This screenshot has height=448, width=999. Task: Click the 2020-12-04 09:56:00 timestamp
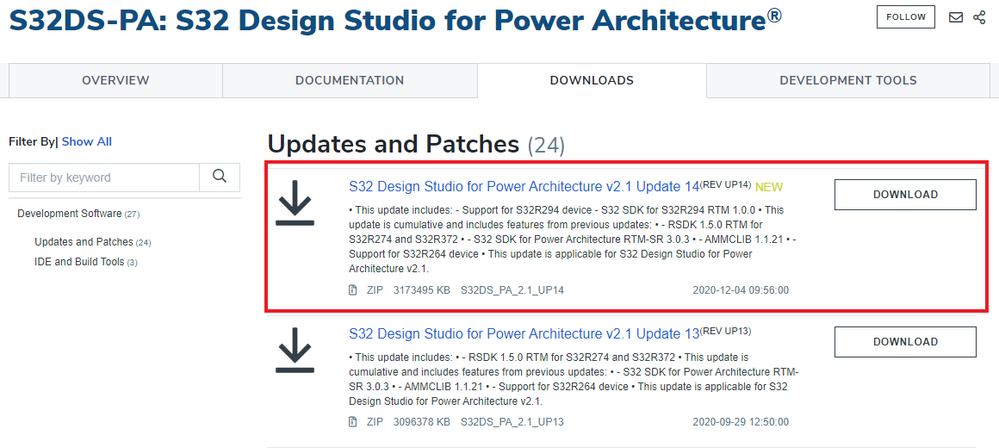pyautogui.click(x=741, y=290)
